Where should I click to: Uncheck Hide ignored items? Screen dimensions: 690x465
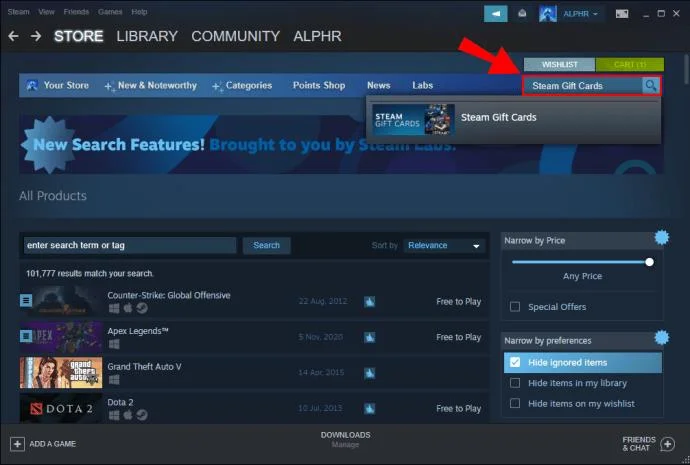pos(515,362)
